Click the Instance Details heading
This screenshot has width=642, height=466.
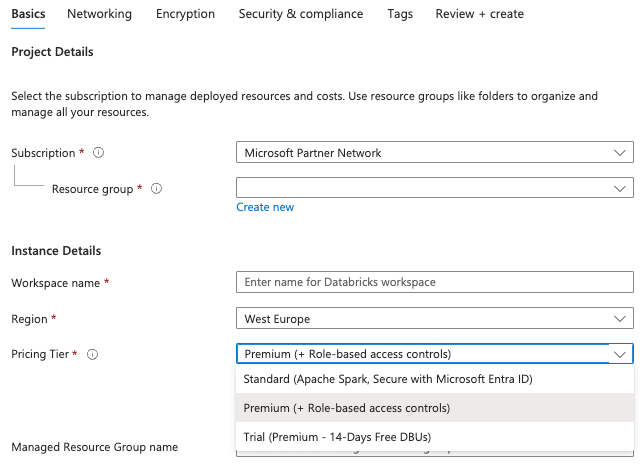pyautogui.click(x=56, y=251)
